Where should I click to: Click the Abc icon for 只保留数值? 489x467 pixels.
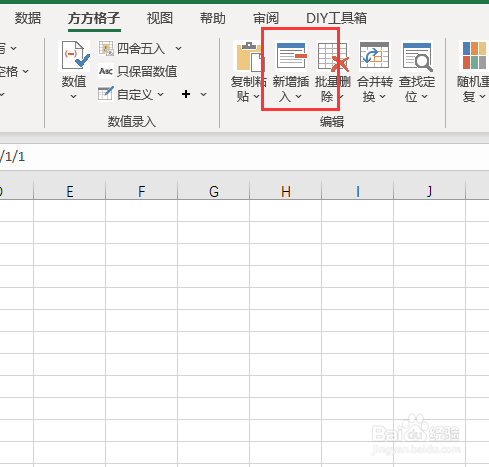[x=106, y=71]
